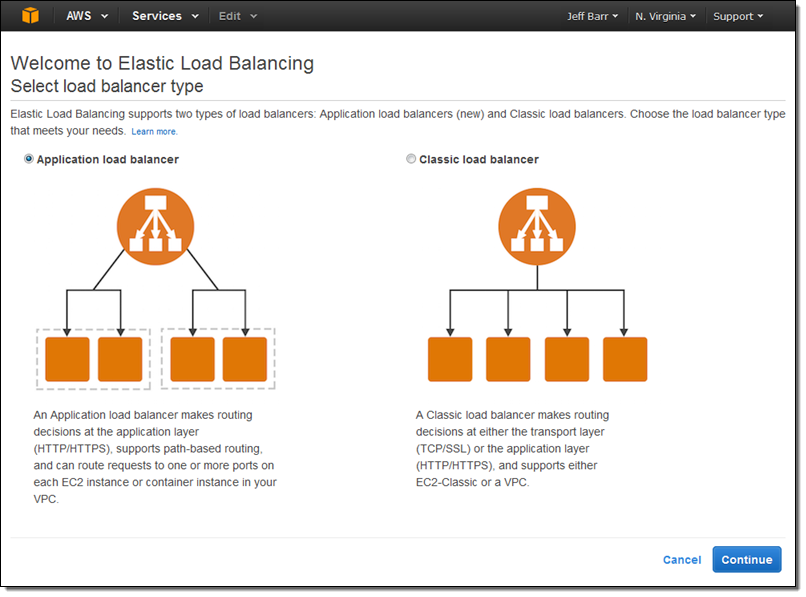Click an instance square beneath the Classic diagram
The width and height of the screenshot is (806, 597).
[x=449, y=359]
